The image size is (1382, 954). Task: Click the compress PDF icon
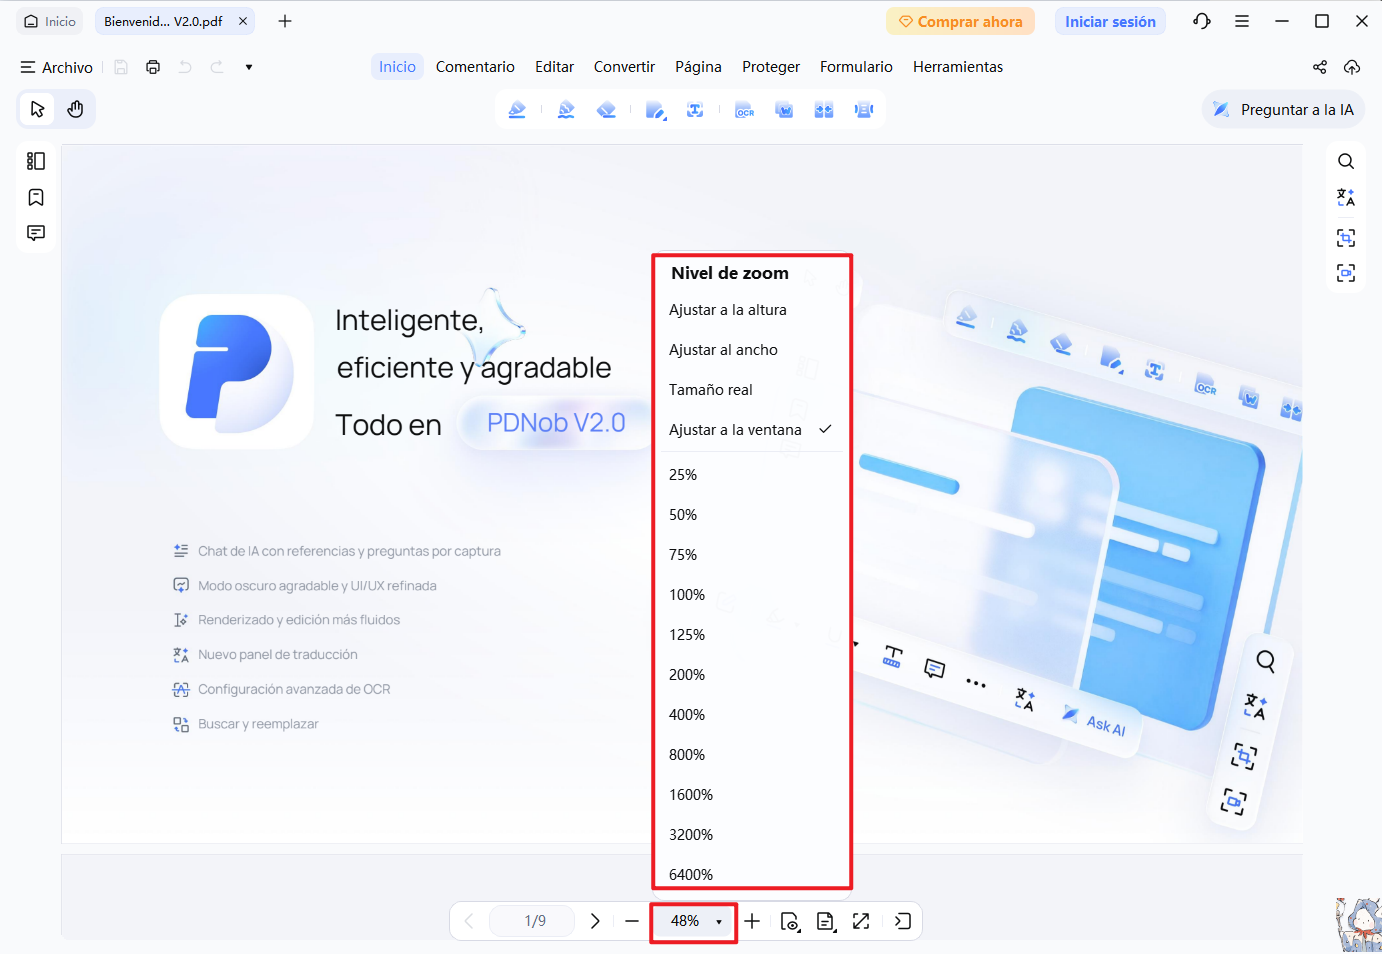tap(864, 110)
